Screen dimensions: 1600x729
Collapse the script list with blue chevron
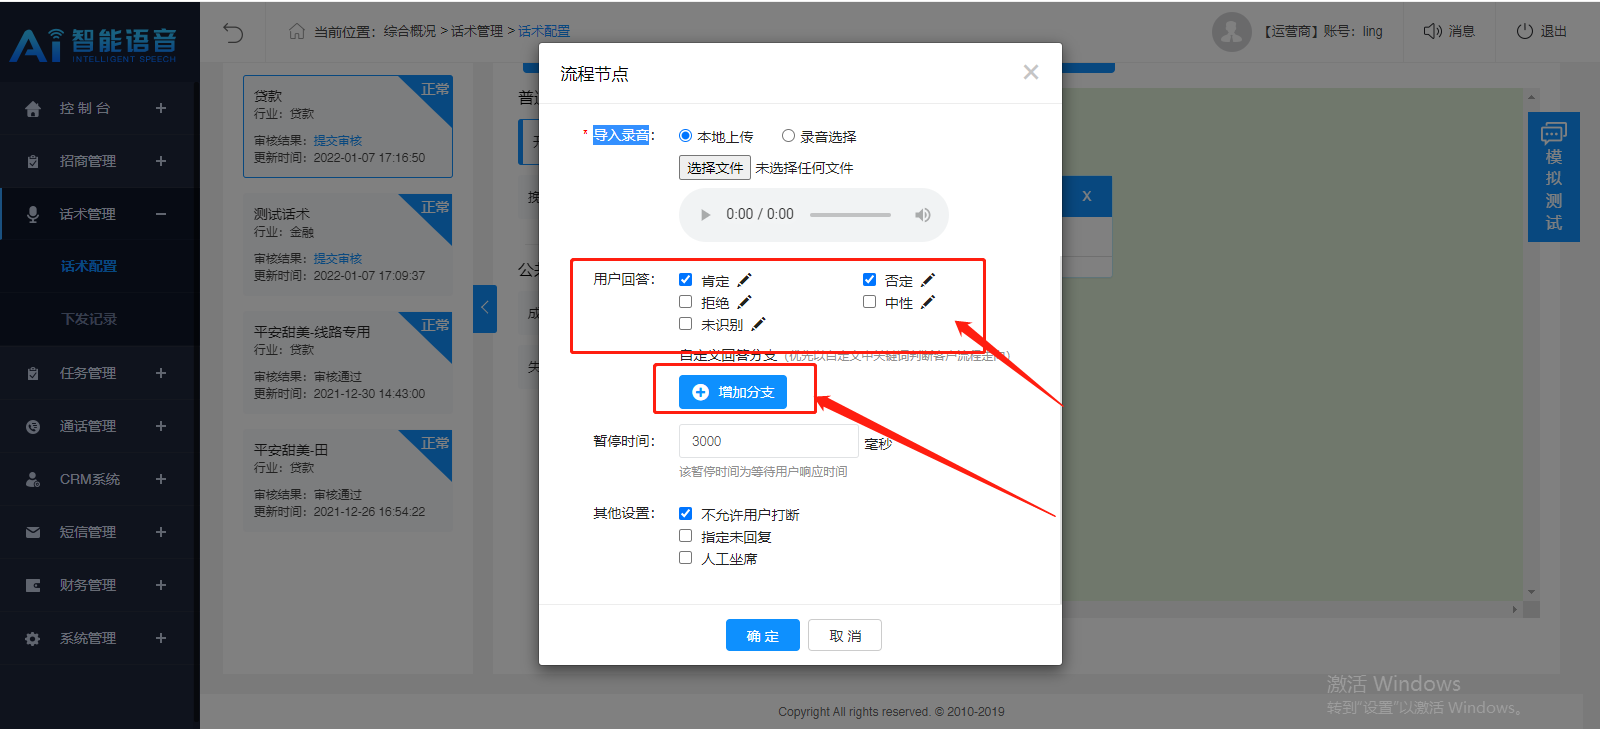pyautogui.click(x=485, y=308)
